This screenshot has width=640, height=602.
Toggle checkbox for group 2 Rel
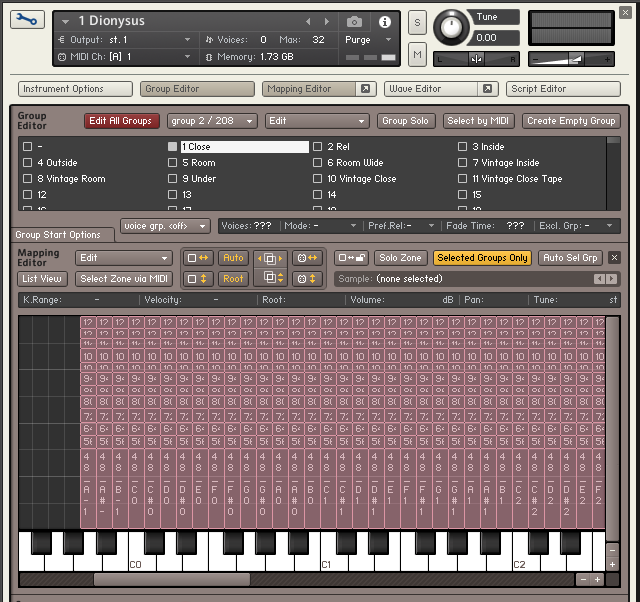click(x=317, y=147)
